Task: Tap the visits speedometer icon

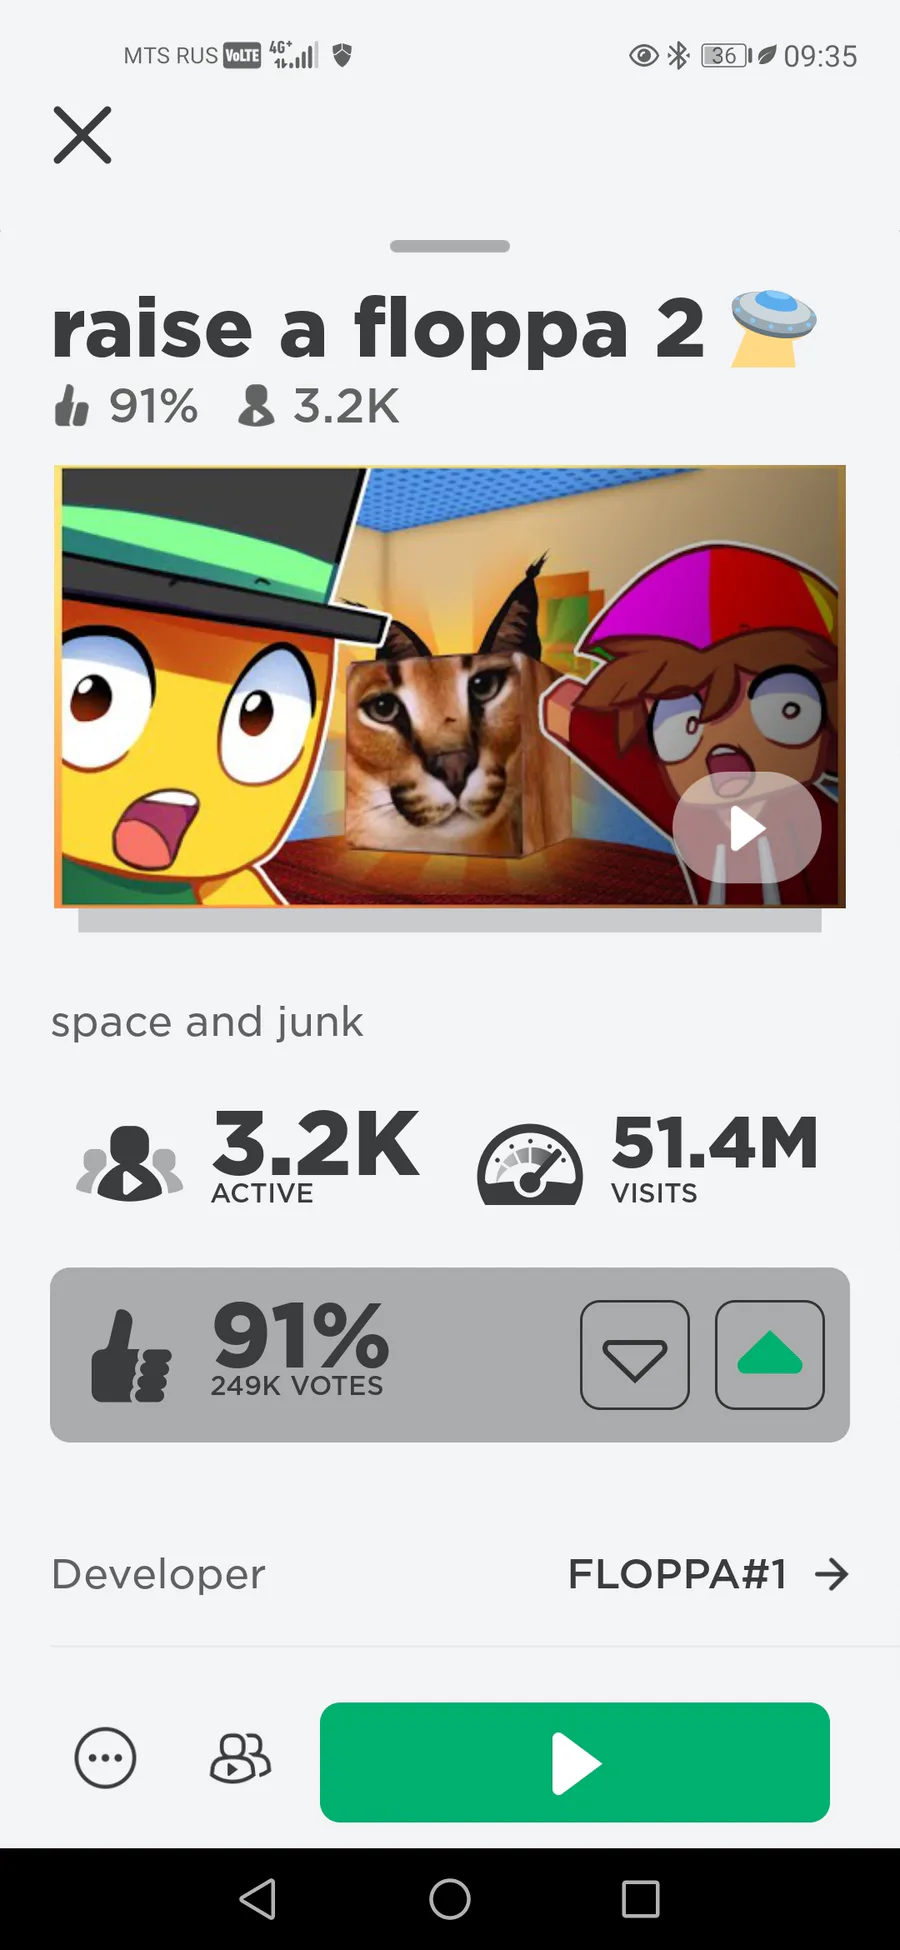Action: pos(530,1165)
